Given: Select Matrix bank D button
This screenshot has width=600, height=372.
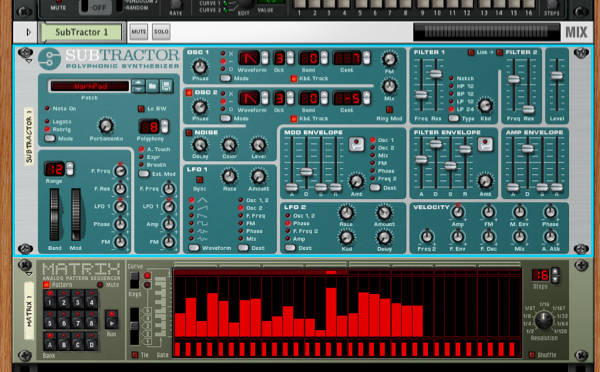Looking at the screenshot, I should 91,342.
